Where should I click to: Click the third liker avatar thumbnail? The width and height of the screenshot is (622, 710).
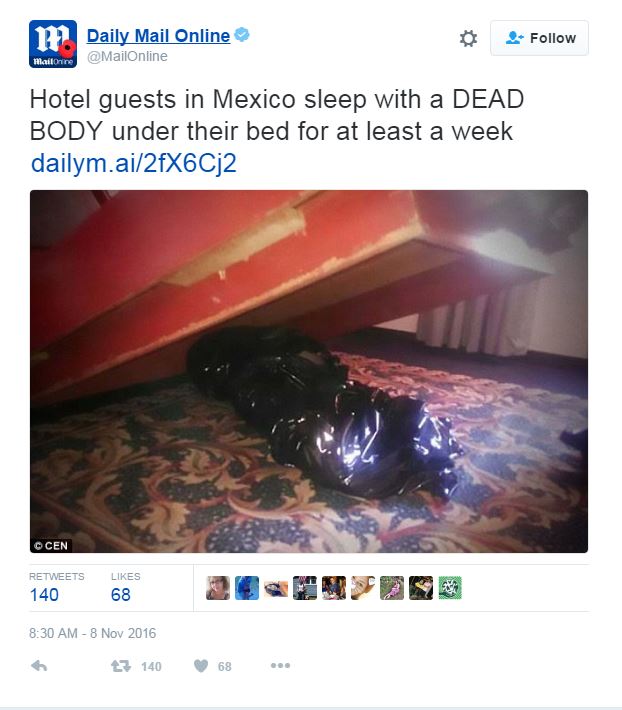point(276,588)
